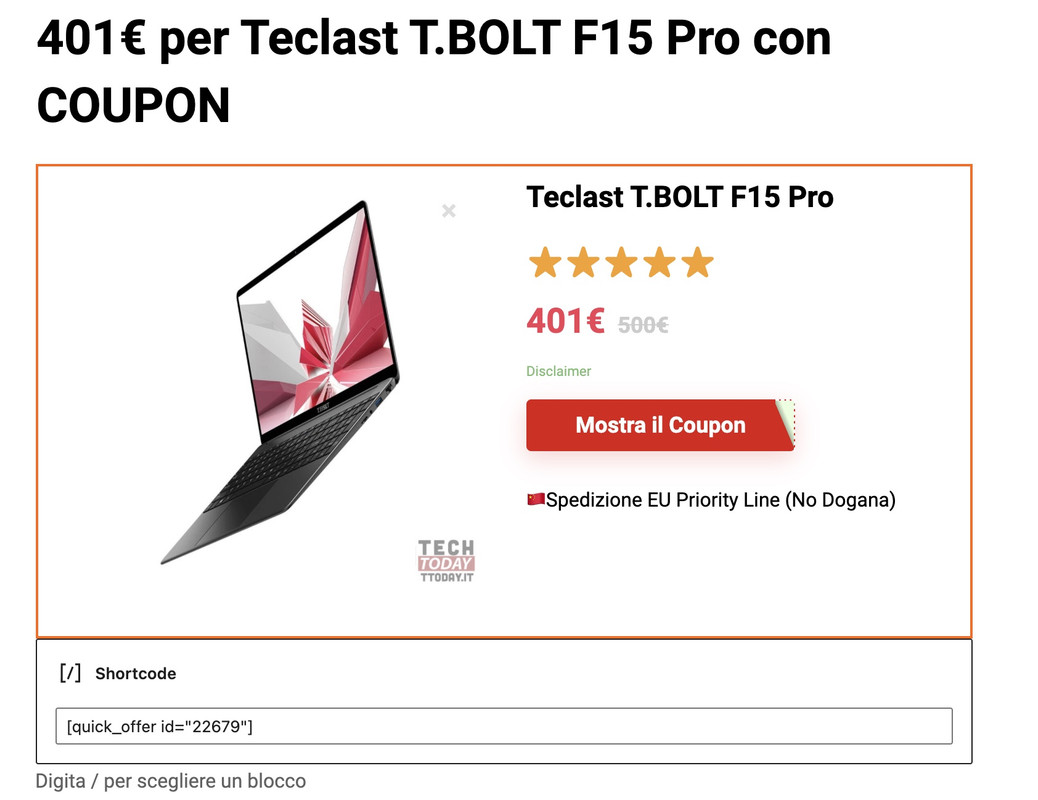
Task: Click the Teclast laptop product image
Action: tap(280, 381)
